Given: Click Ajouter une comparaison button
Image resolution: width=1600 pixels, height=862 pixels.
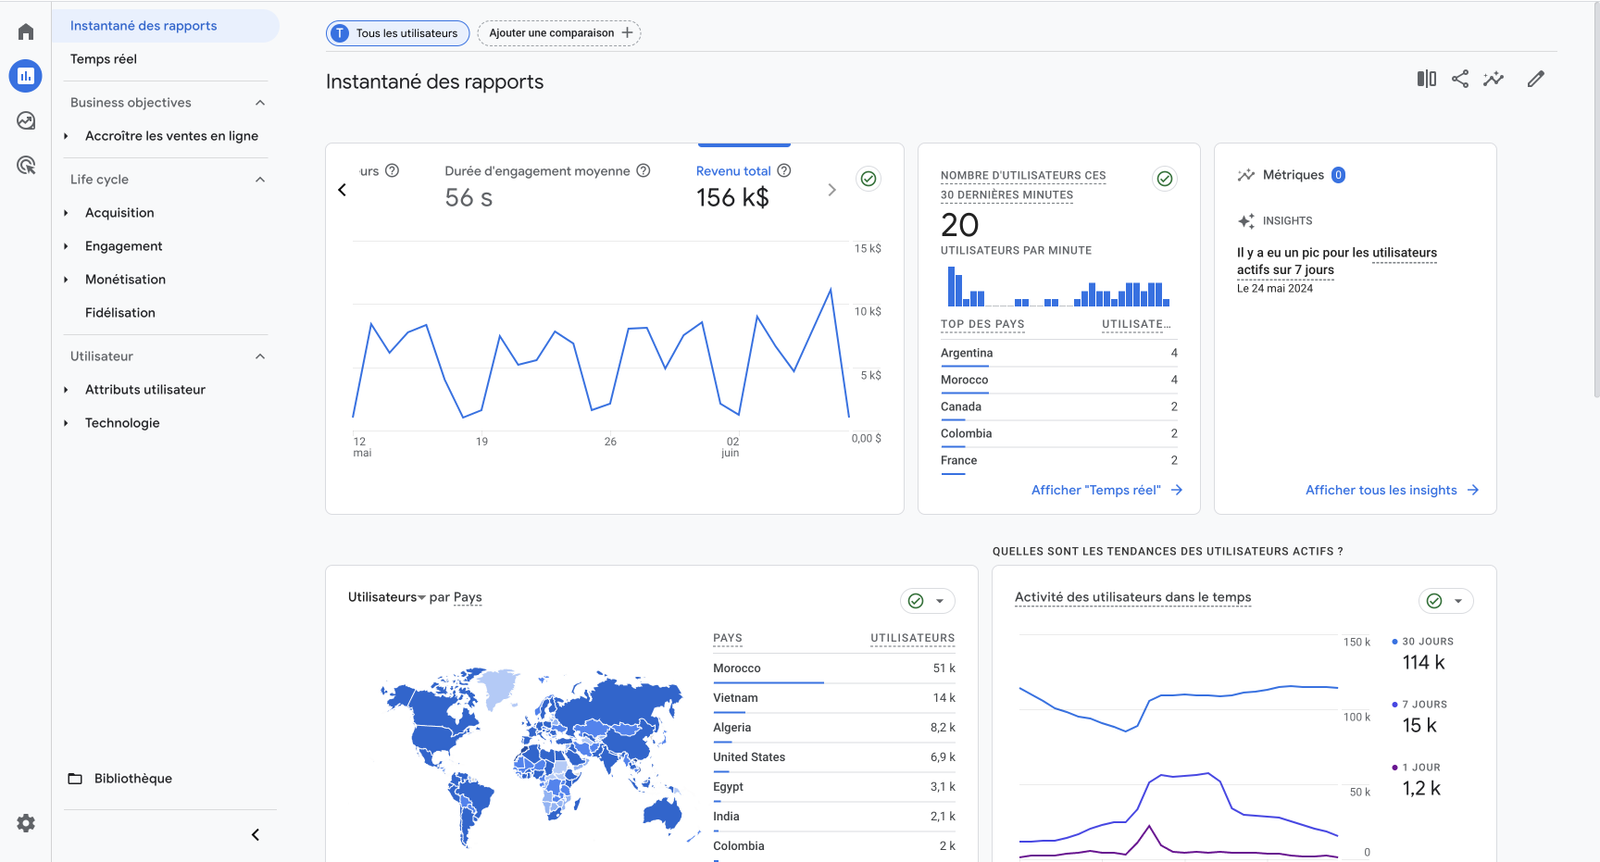Looking at the screenshot, I should coord(559,33).
